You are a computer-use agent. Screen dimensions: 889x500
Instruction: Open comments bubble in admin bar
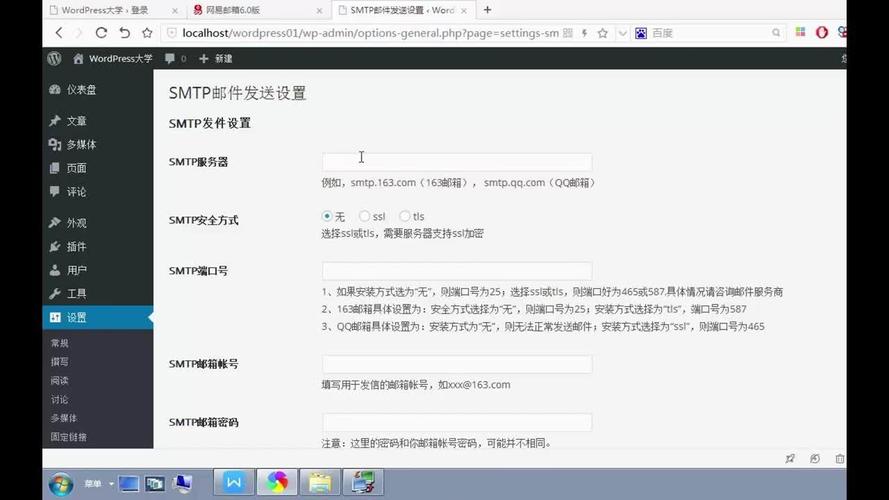[175, 58]
